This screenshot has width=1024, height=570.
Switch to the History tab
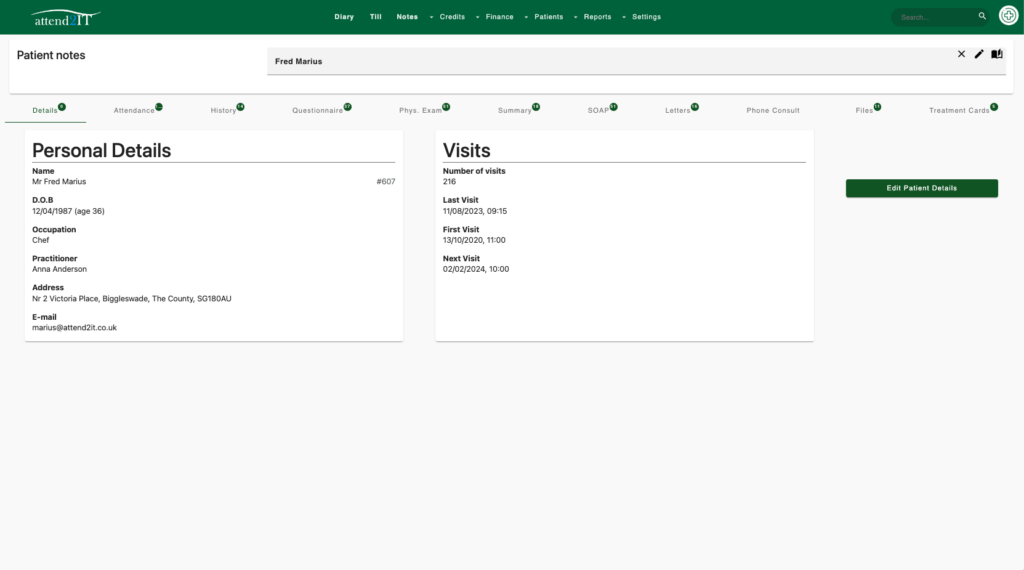pos(223,110)
